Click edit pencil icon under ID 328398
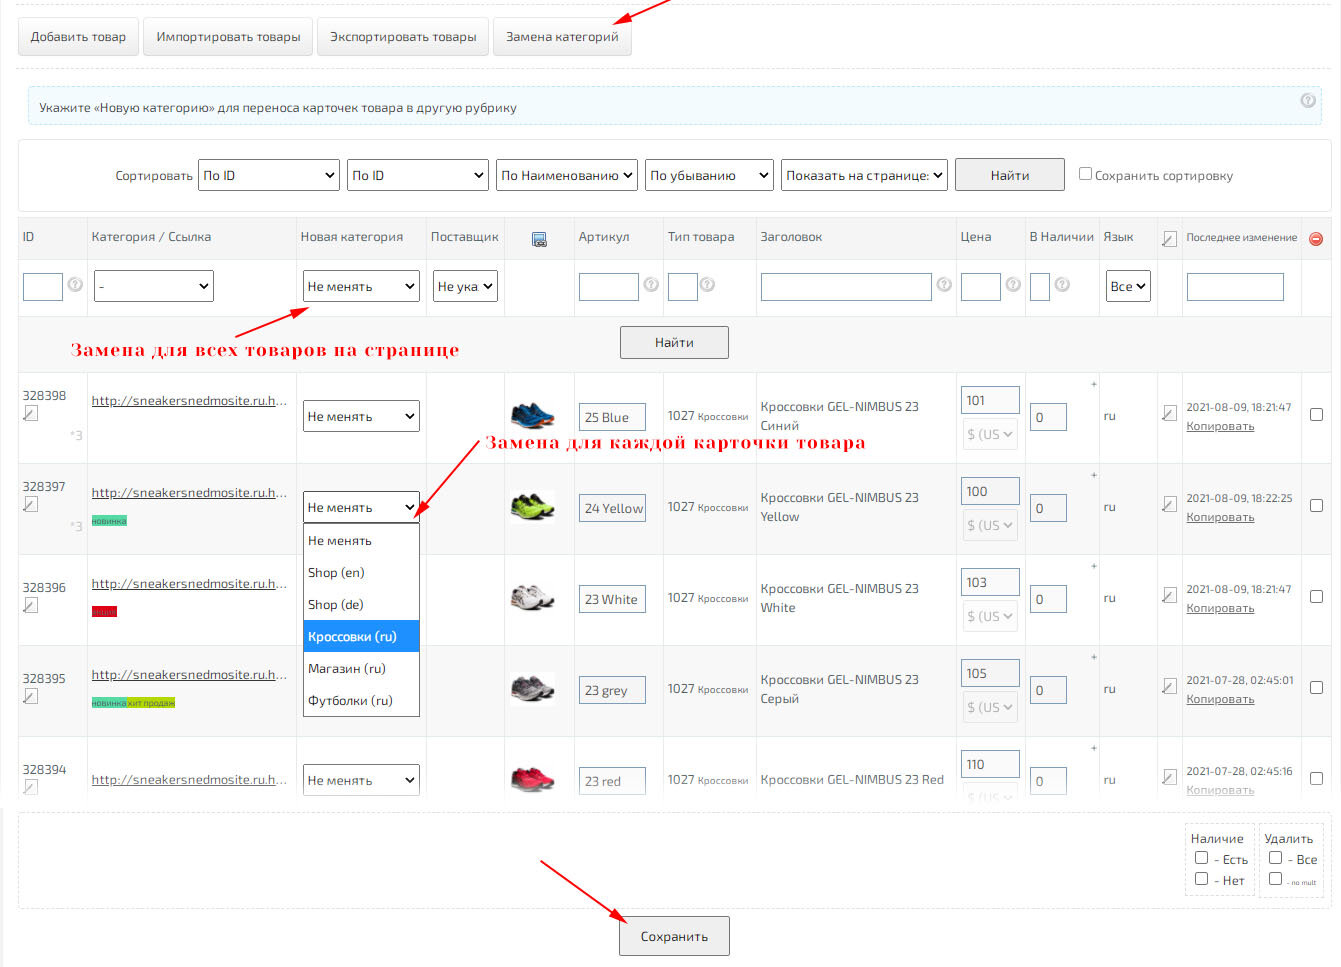 (x=31, y=413)
